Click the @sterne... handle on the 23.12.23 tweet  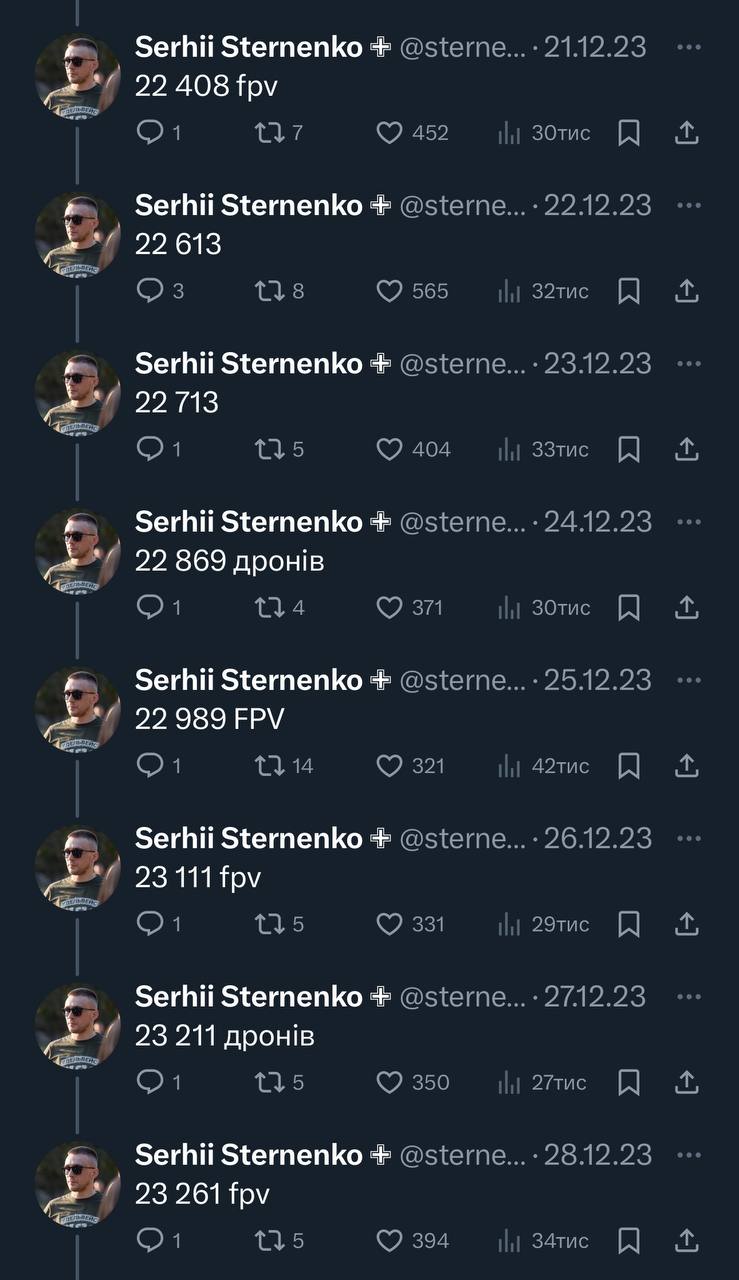(x=462, y=363)
